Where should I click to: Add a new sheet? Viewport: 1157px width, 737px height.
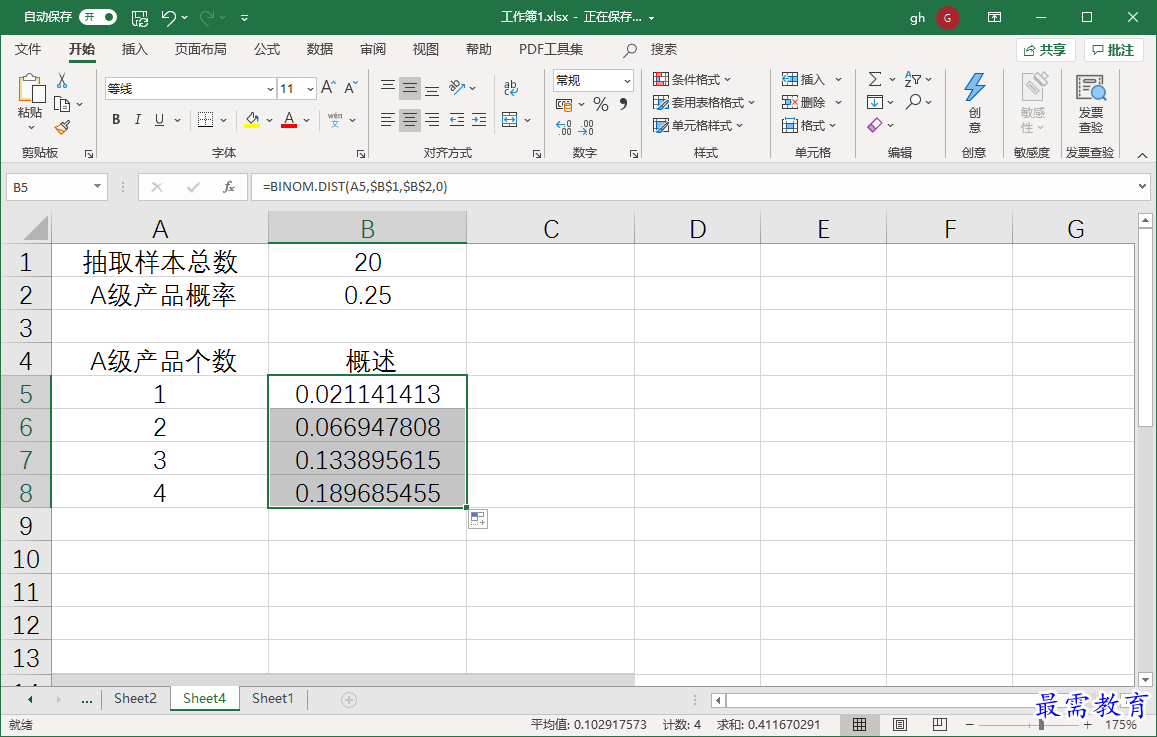click(x=349, y=699)
